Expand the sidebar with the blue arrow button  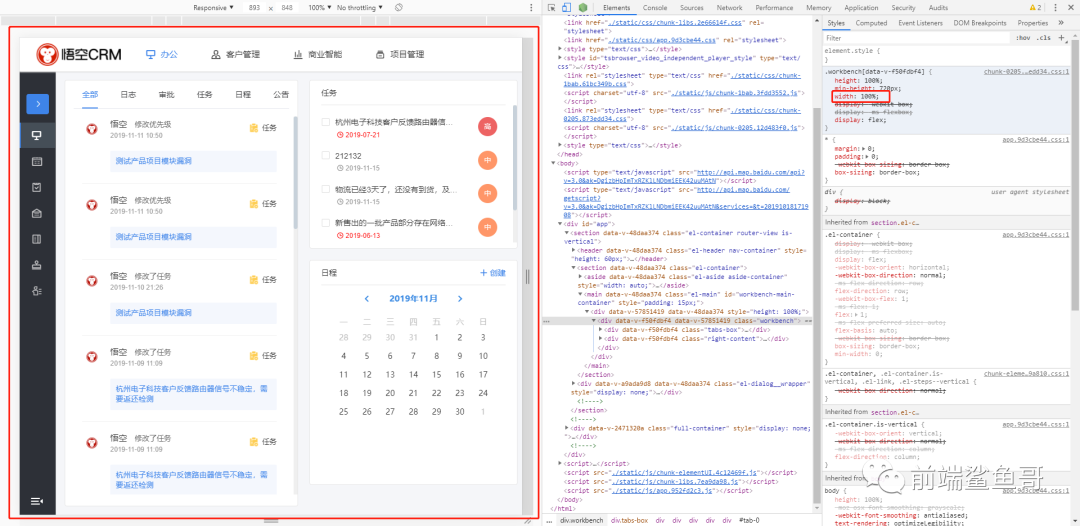[37, 102]
